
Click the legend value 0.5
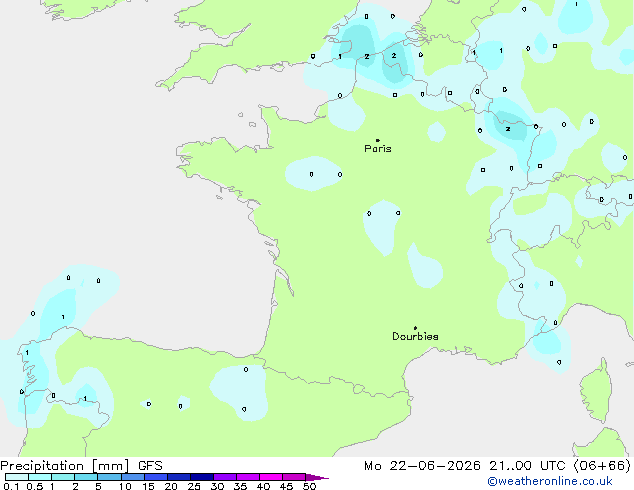coord(35,486)
